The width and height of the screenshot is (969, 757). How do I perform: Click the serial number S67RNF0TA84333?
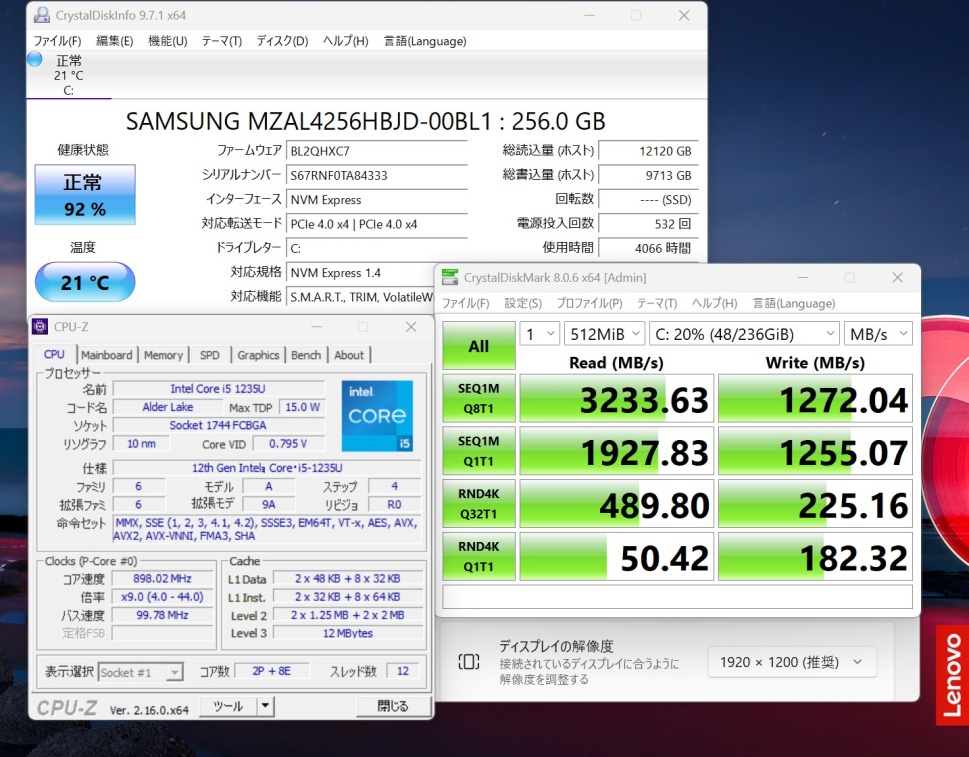click(x=376, y=175)
